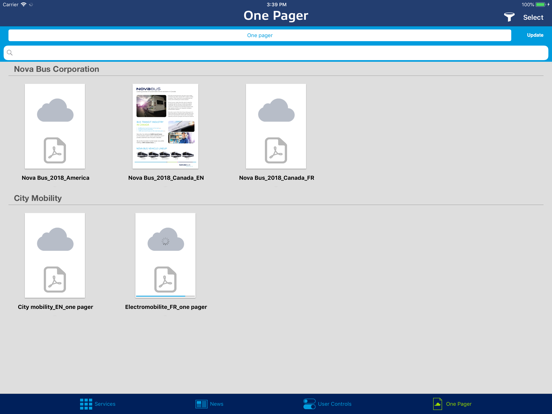Switch to the One Pager tab

pos(452,404)
